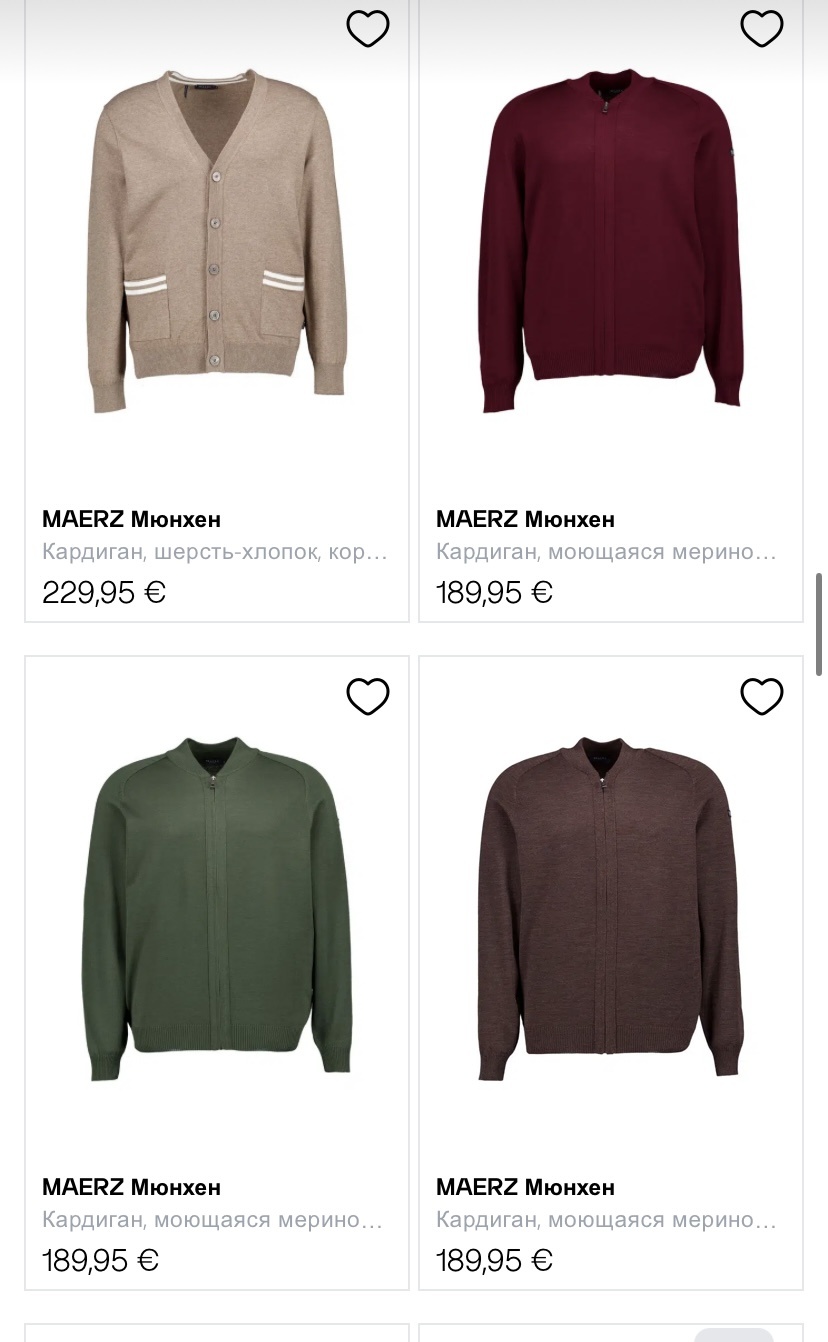Open MAERZ Мюнхен brand link under burgundy cardigan
The image size is (828, 1342).
tap(525, 519)
